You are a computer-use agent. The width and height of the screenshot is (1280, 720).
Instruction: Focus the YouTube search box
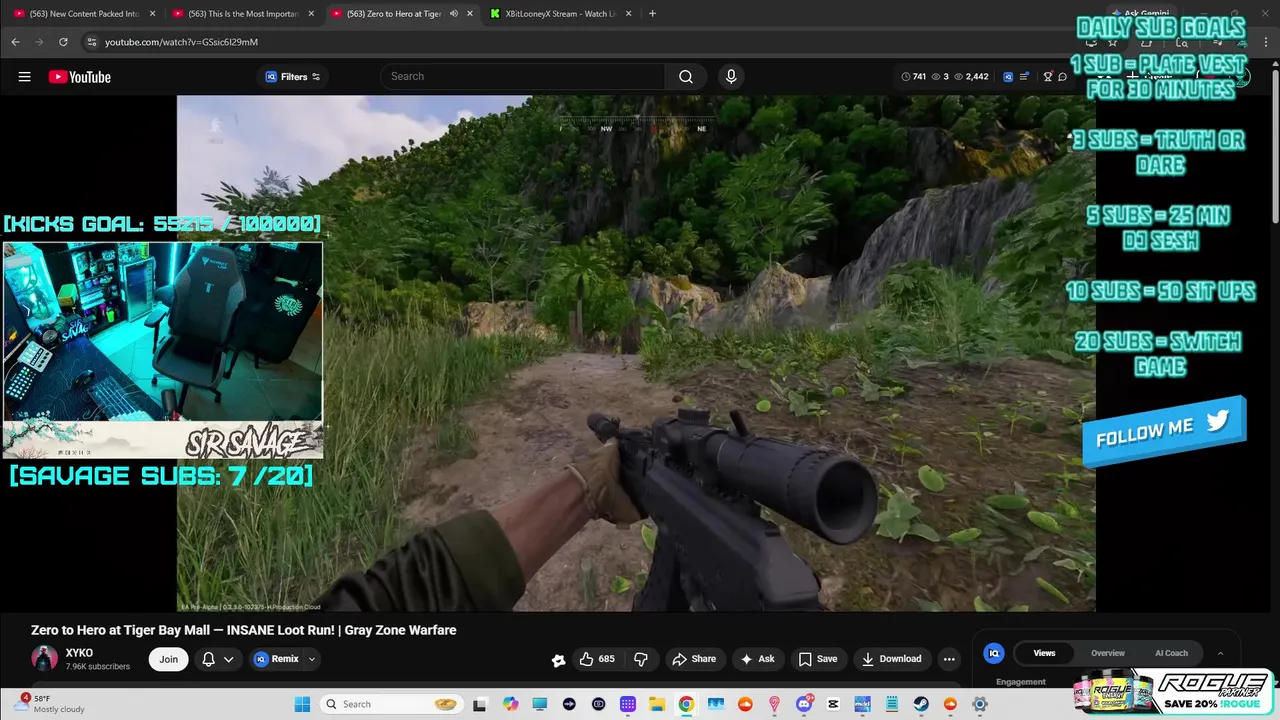(522, 76)
